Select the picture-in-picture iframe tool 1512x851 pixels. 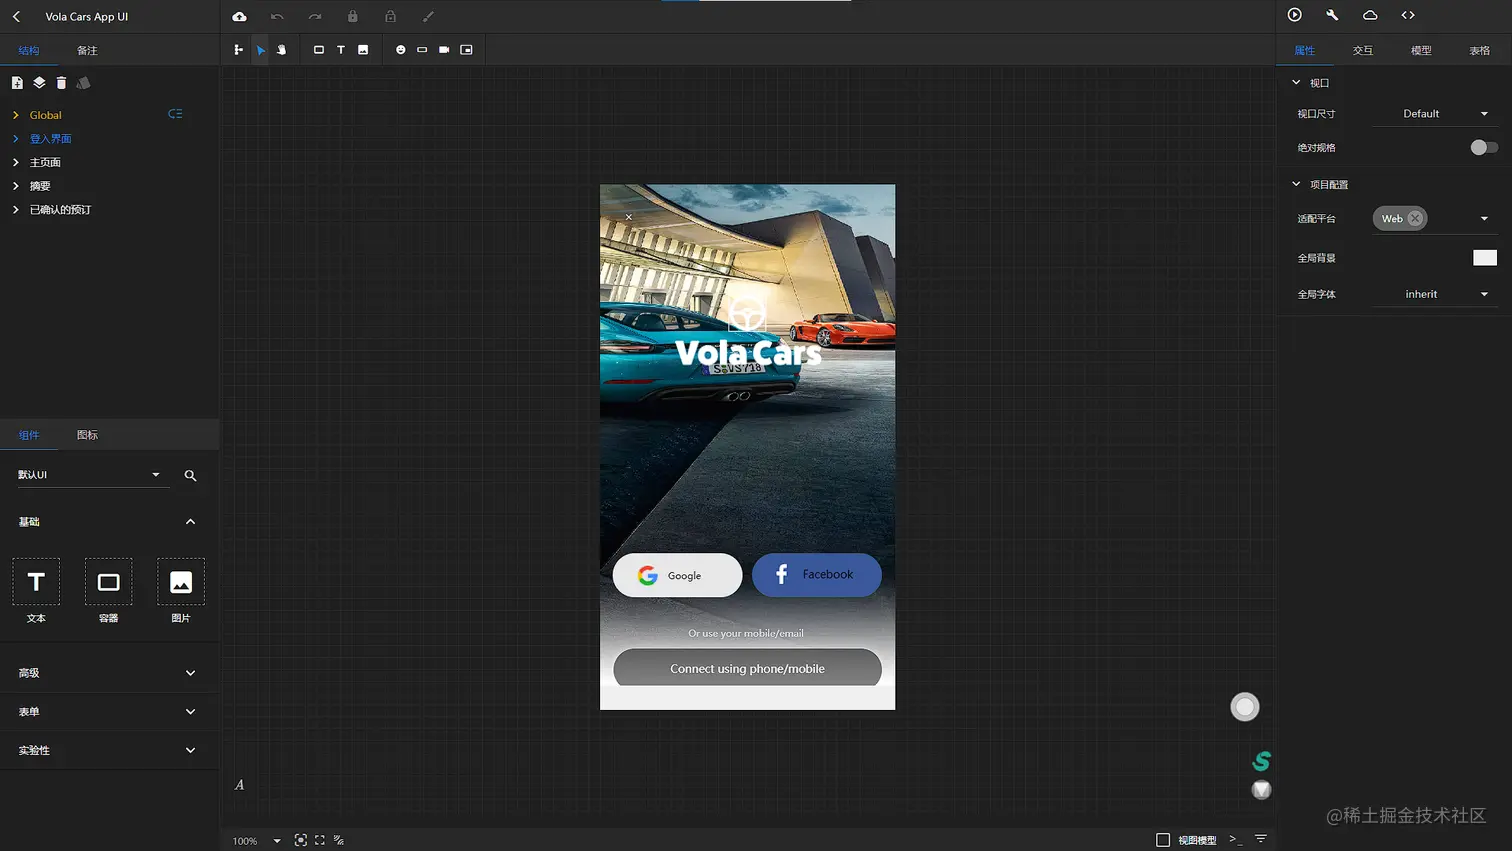click(466, 49)
